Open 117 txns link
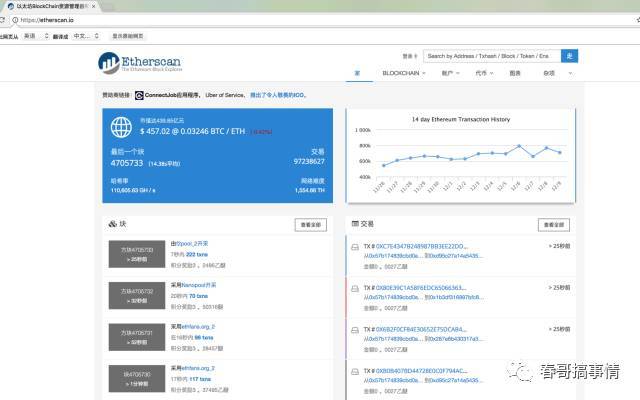Viewport: 640px width, 400px height. (x=200, y=379)
